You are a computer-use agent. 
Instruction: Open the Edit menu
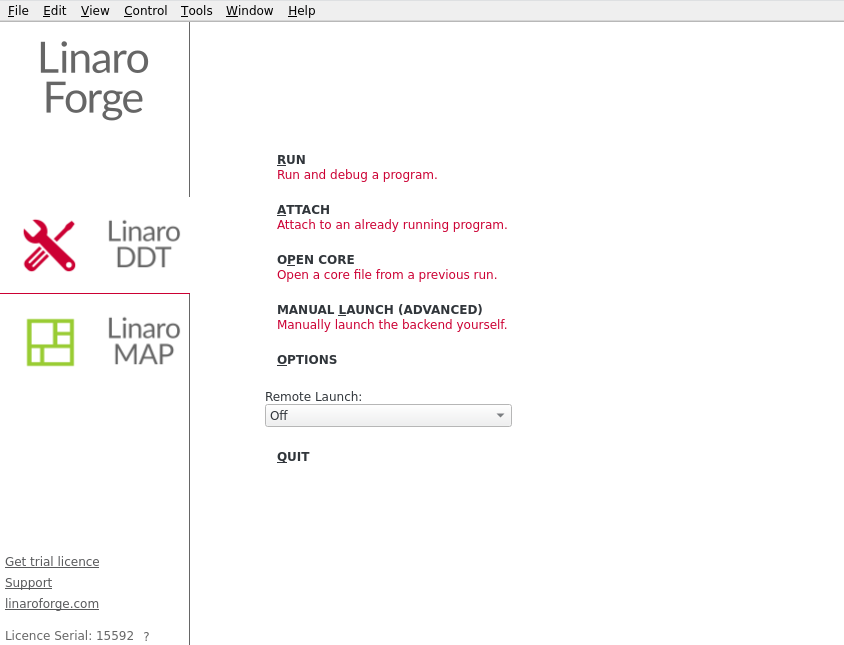pos(54,11)
